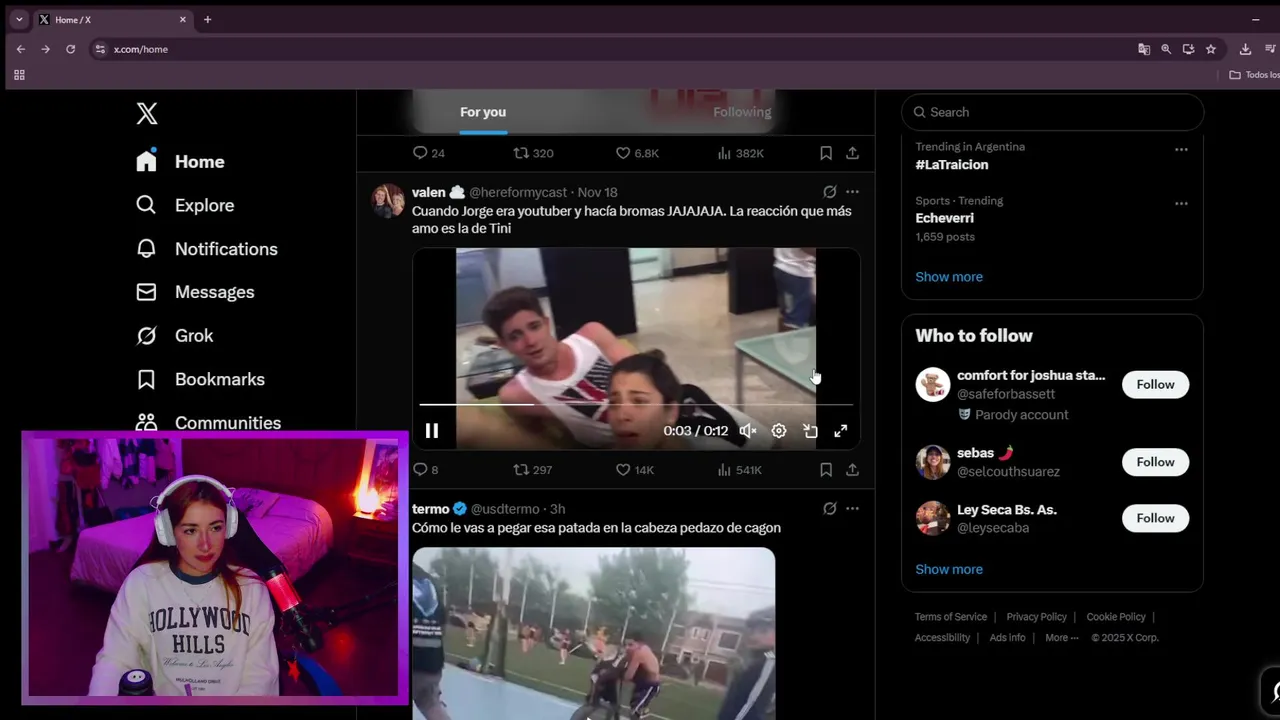The image size is (1280, 720).
Task: Zoom page with magnifier icon
Action: pos(1166,49)
